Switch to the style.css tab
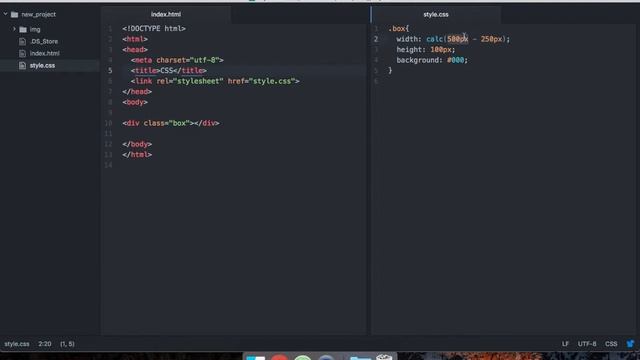The image size is (640, 360). (436, 14)
